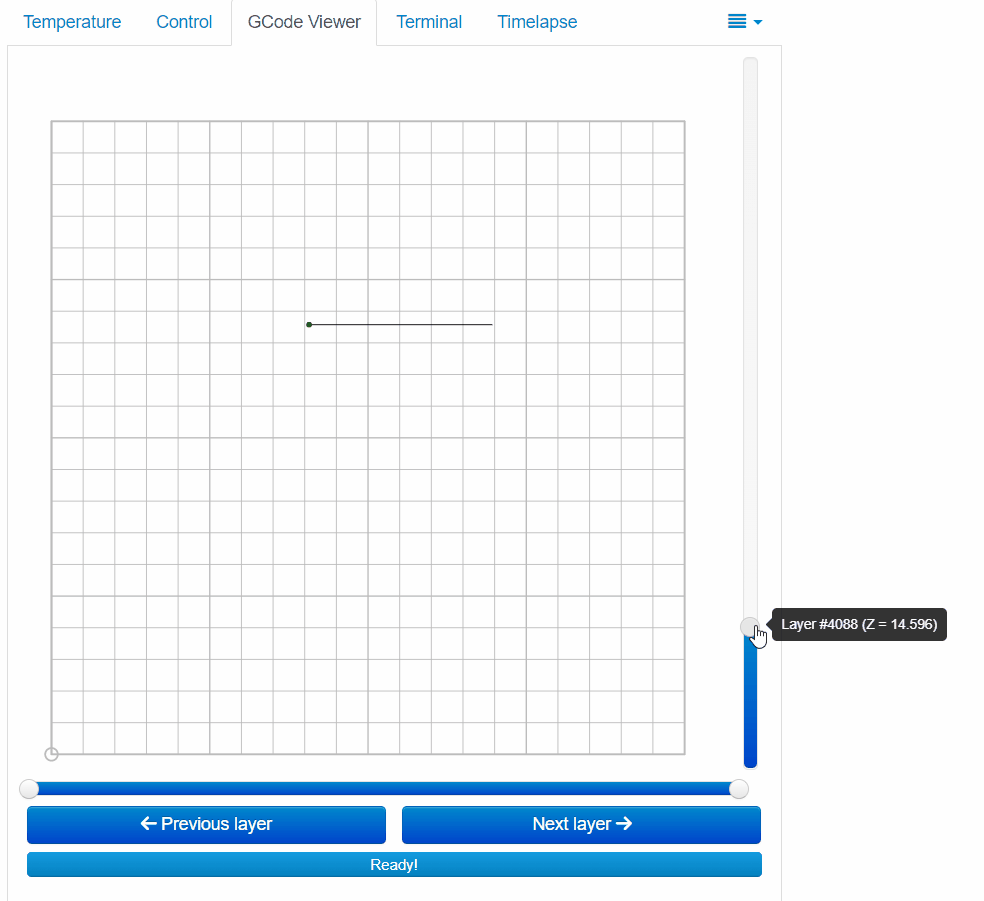Switch to the Temperature tab
This screenshot has width=984, height=901.
point(71,21)
